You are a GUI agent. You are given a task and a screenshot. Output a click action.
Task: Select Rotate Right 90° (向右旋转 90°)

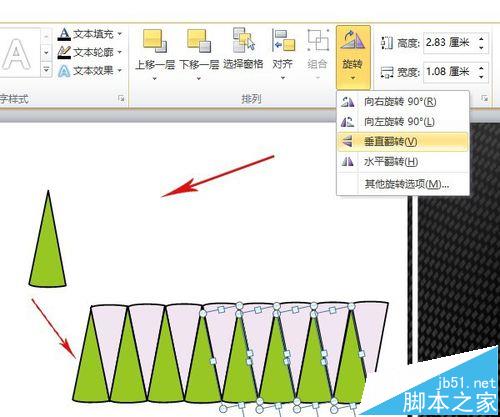(x=403, y=101)
